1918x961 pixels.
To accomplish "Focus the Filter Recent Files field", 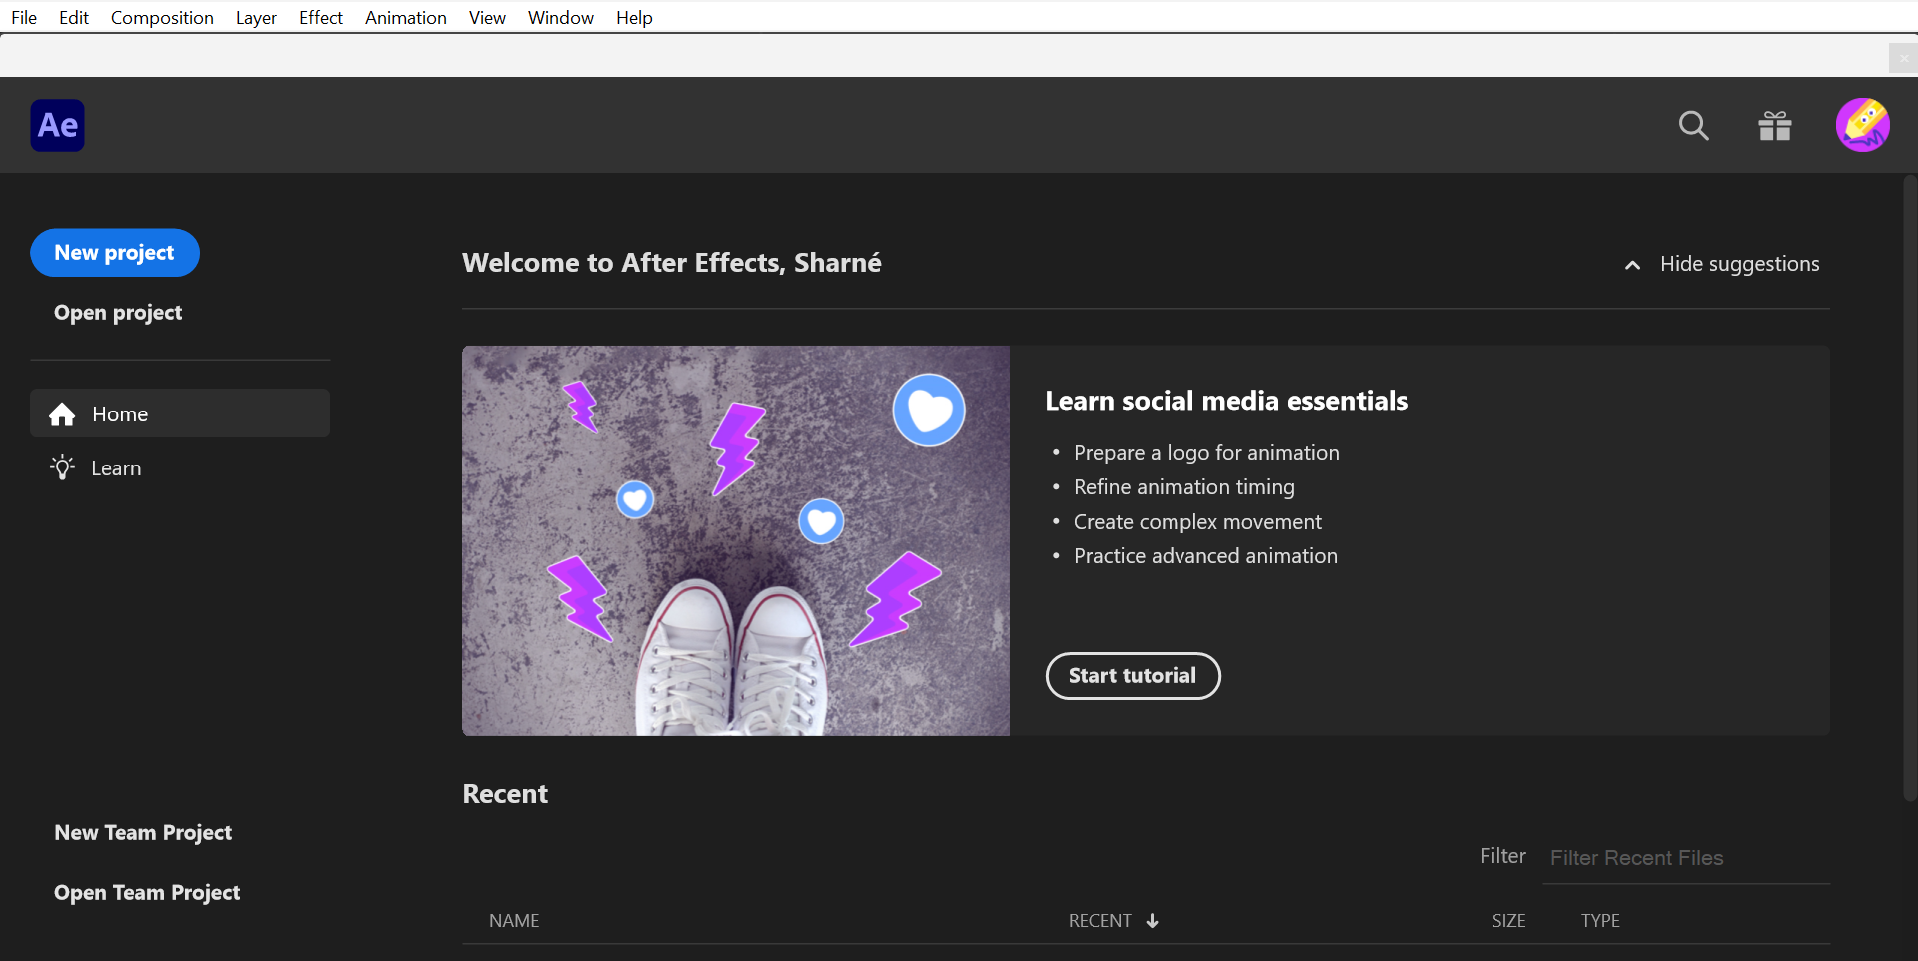I will (x=1686, y=858).
